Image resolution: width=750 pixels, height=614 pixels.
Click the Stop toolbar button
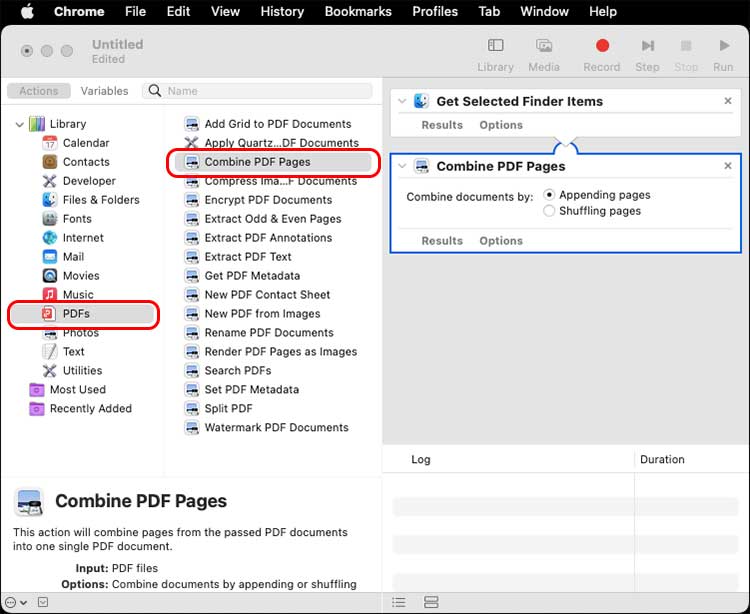tap(686, 55)
